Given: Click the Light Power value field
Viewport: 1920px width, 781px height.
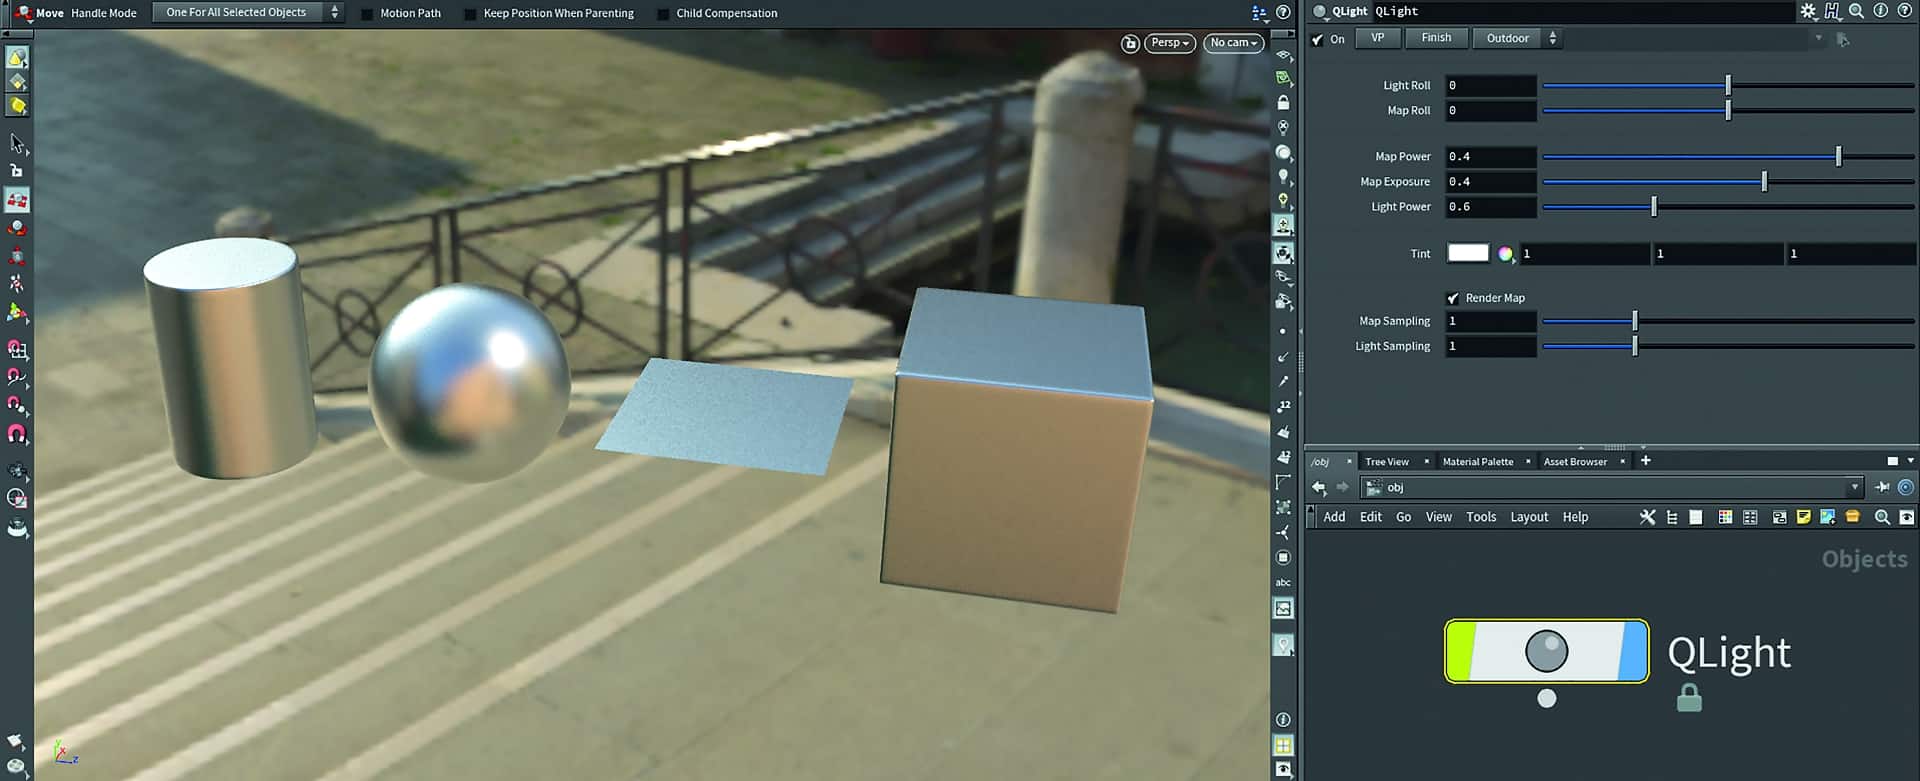Looking at the screenshot, I should [x=1490, y=207].
